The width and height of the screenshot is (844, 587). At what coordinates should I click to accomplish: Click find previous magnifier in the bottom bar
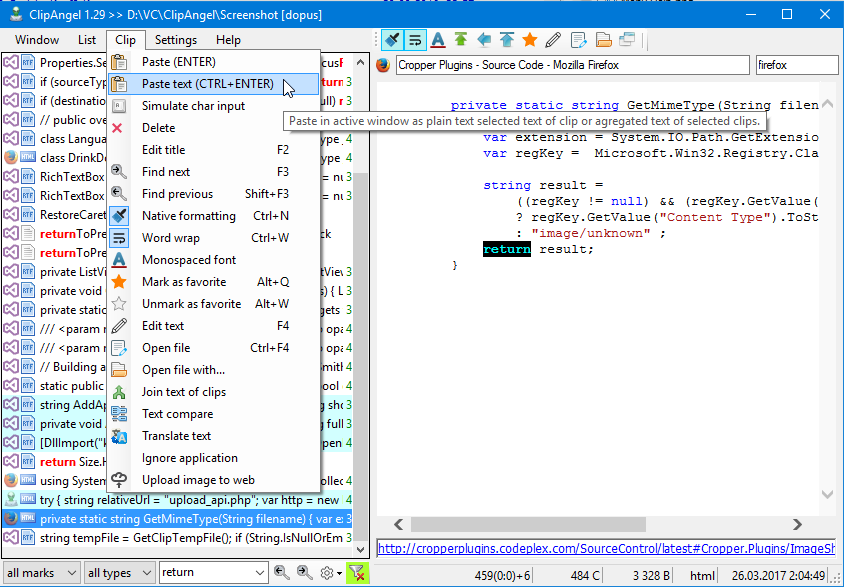[x=281, y=572]
